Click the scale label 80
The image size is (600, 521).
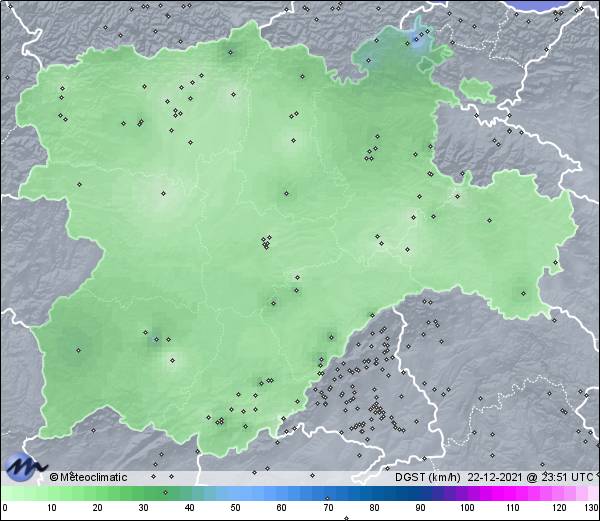click(375, 508)
